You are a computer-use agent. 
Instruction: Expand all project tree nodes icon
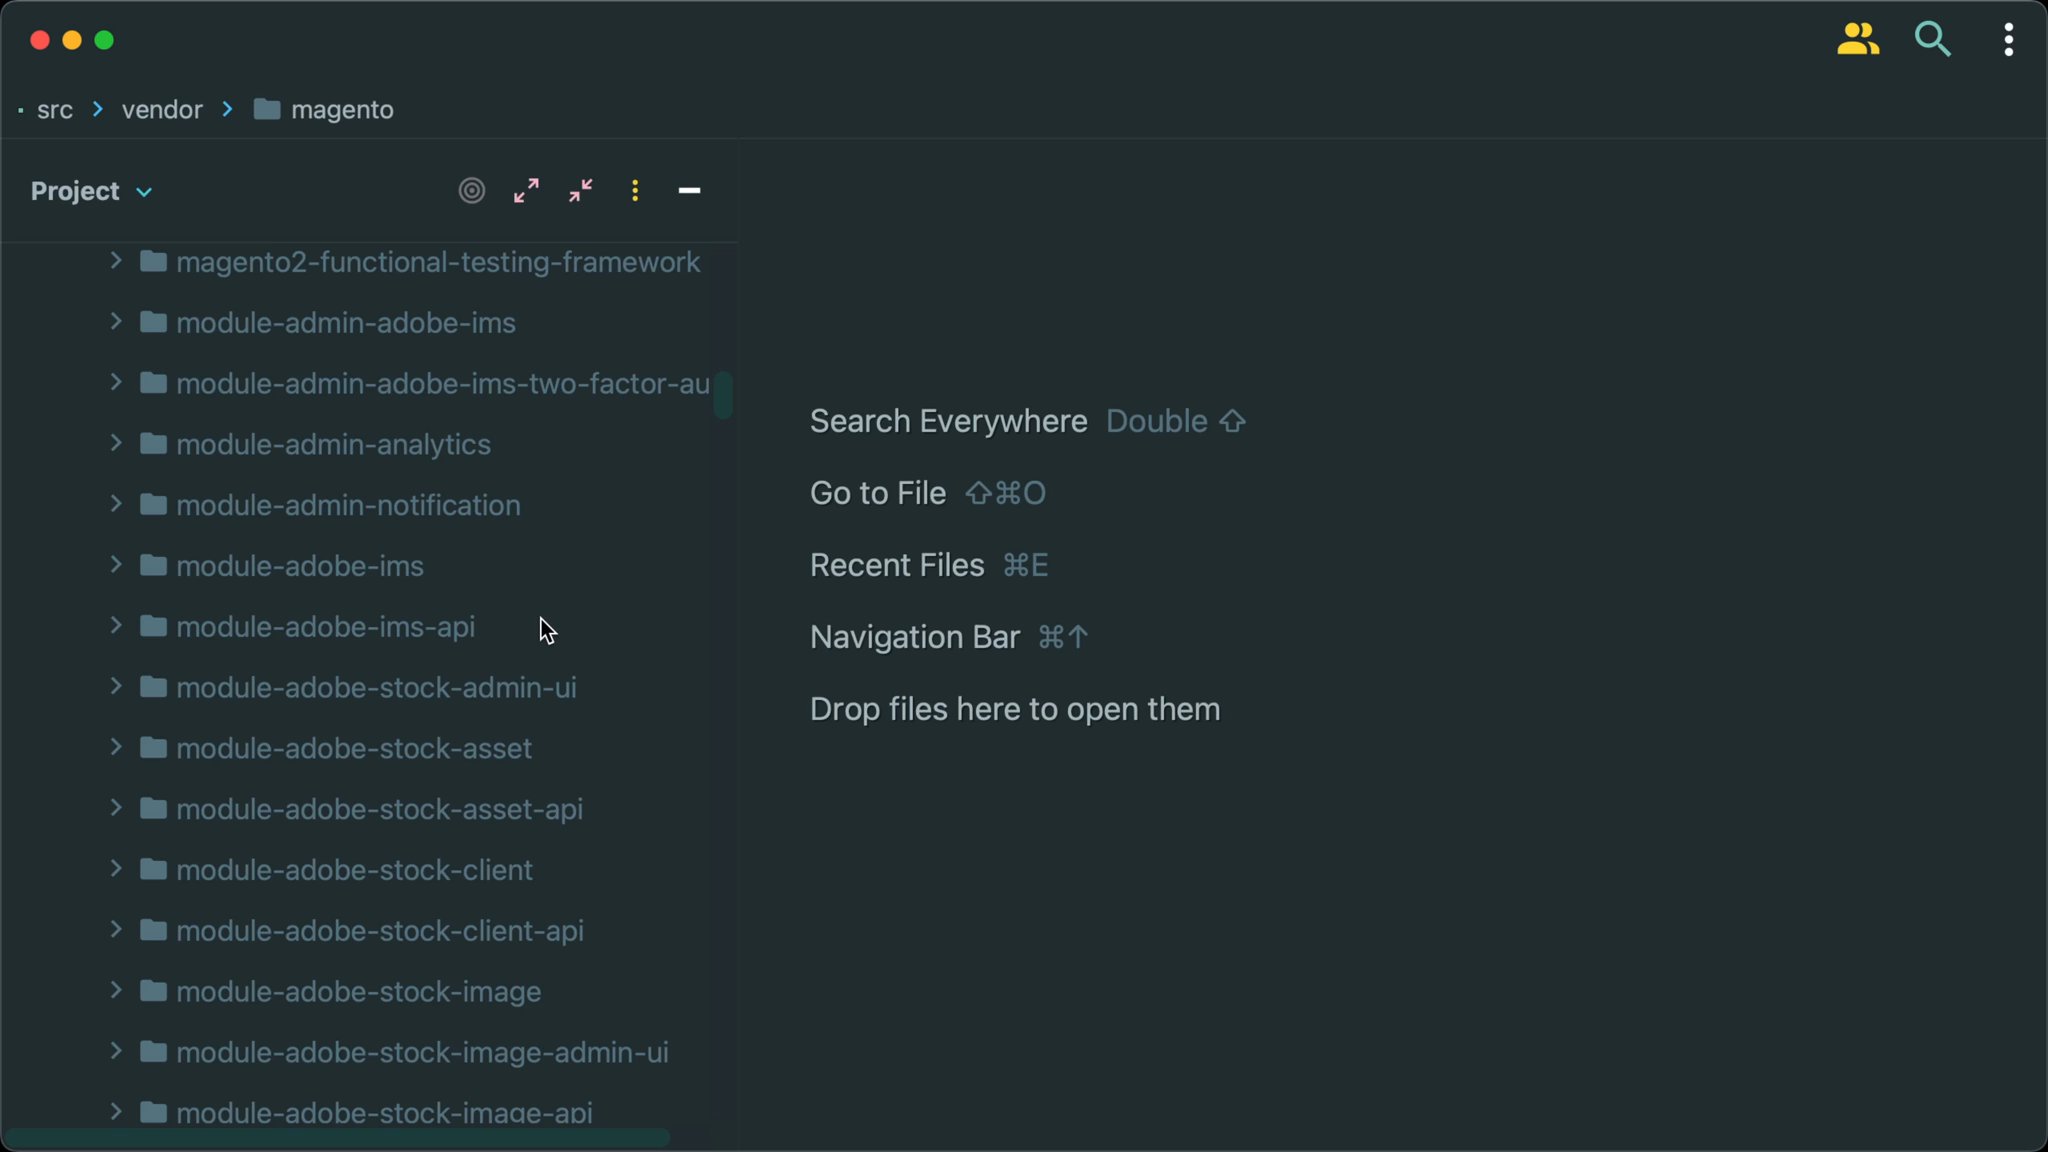pyautogui.click(x=525, y=190)
